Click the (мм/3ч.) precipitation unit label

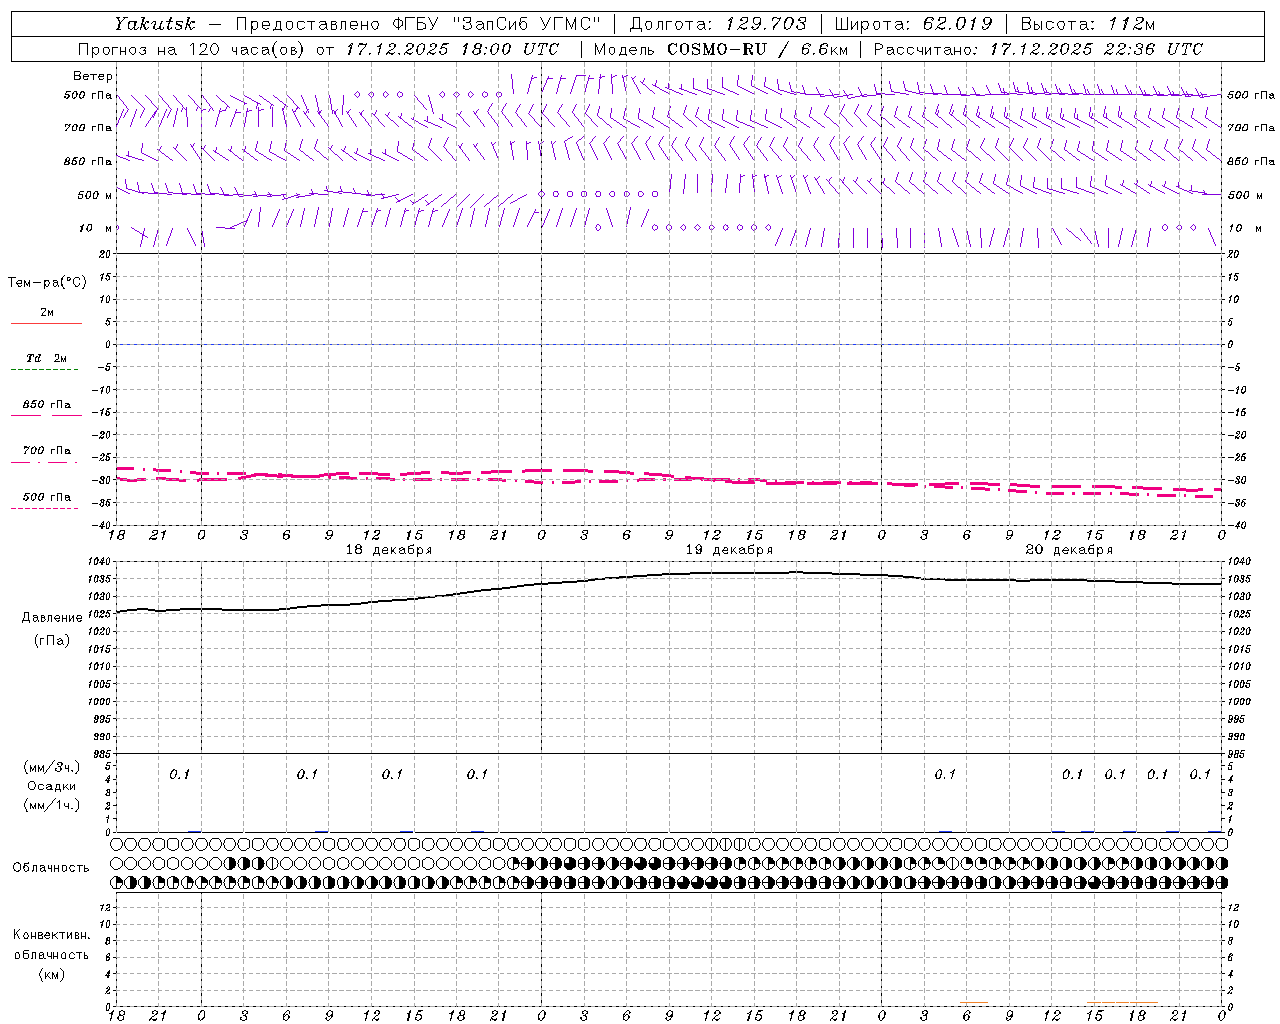coord(51,767)
